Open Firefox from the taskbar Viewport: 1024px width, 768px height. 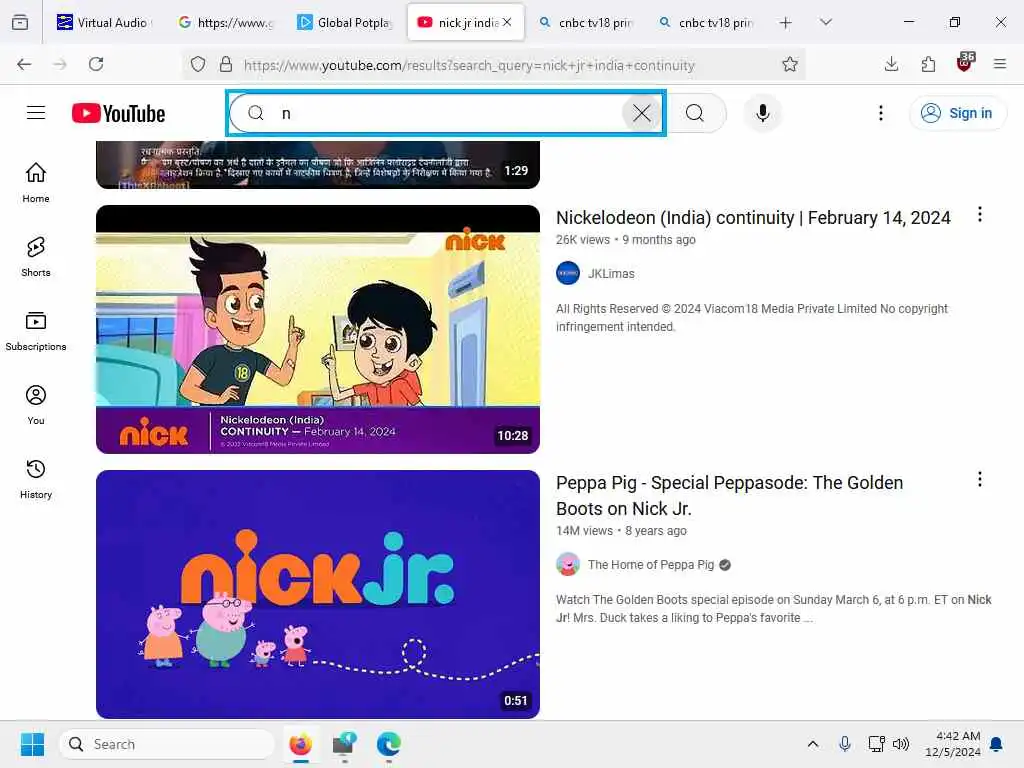pyautogui.click(x=300, y=744)
